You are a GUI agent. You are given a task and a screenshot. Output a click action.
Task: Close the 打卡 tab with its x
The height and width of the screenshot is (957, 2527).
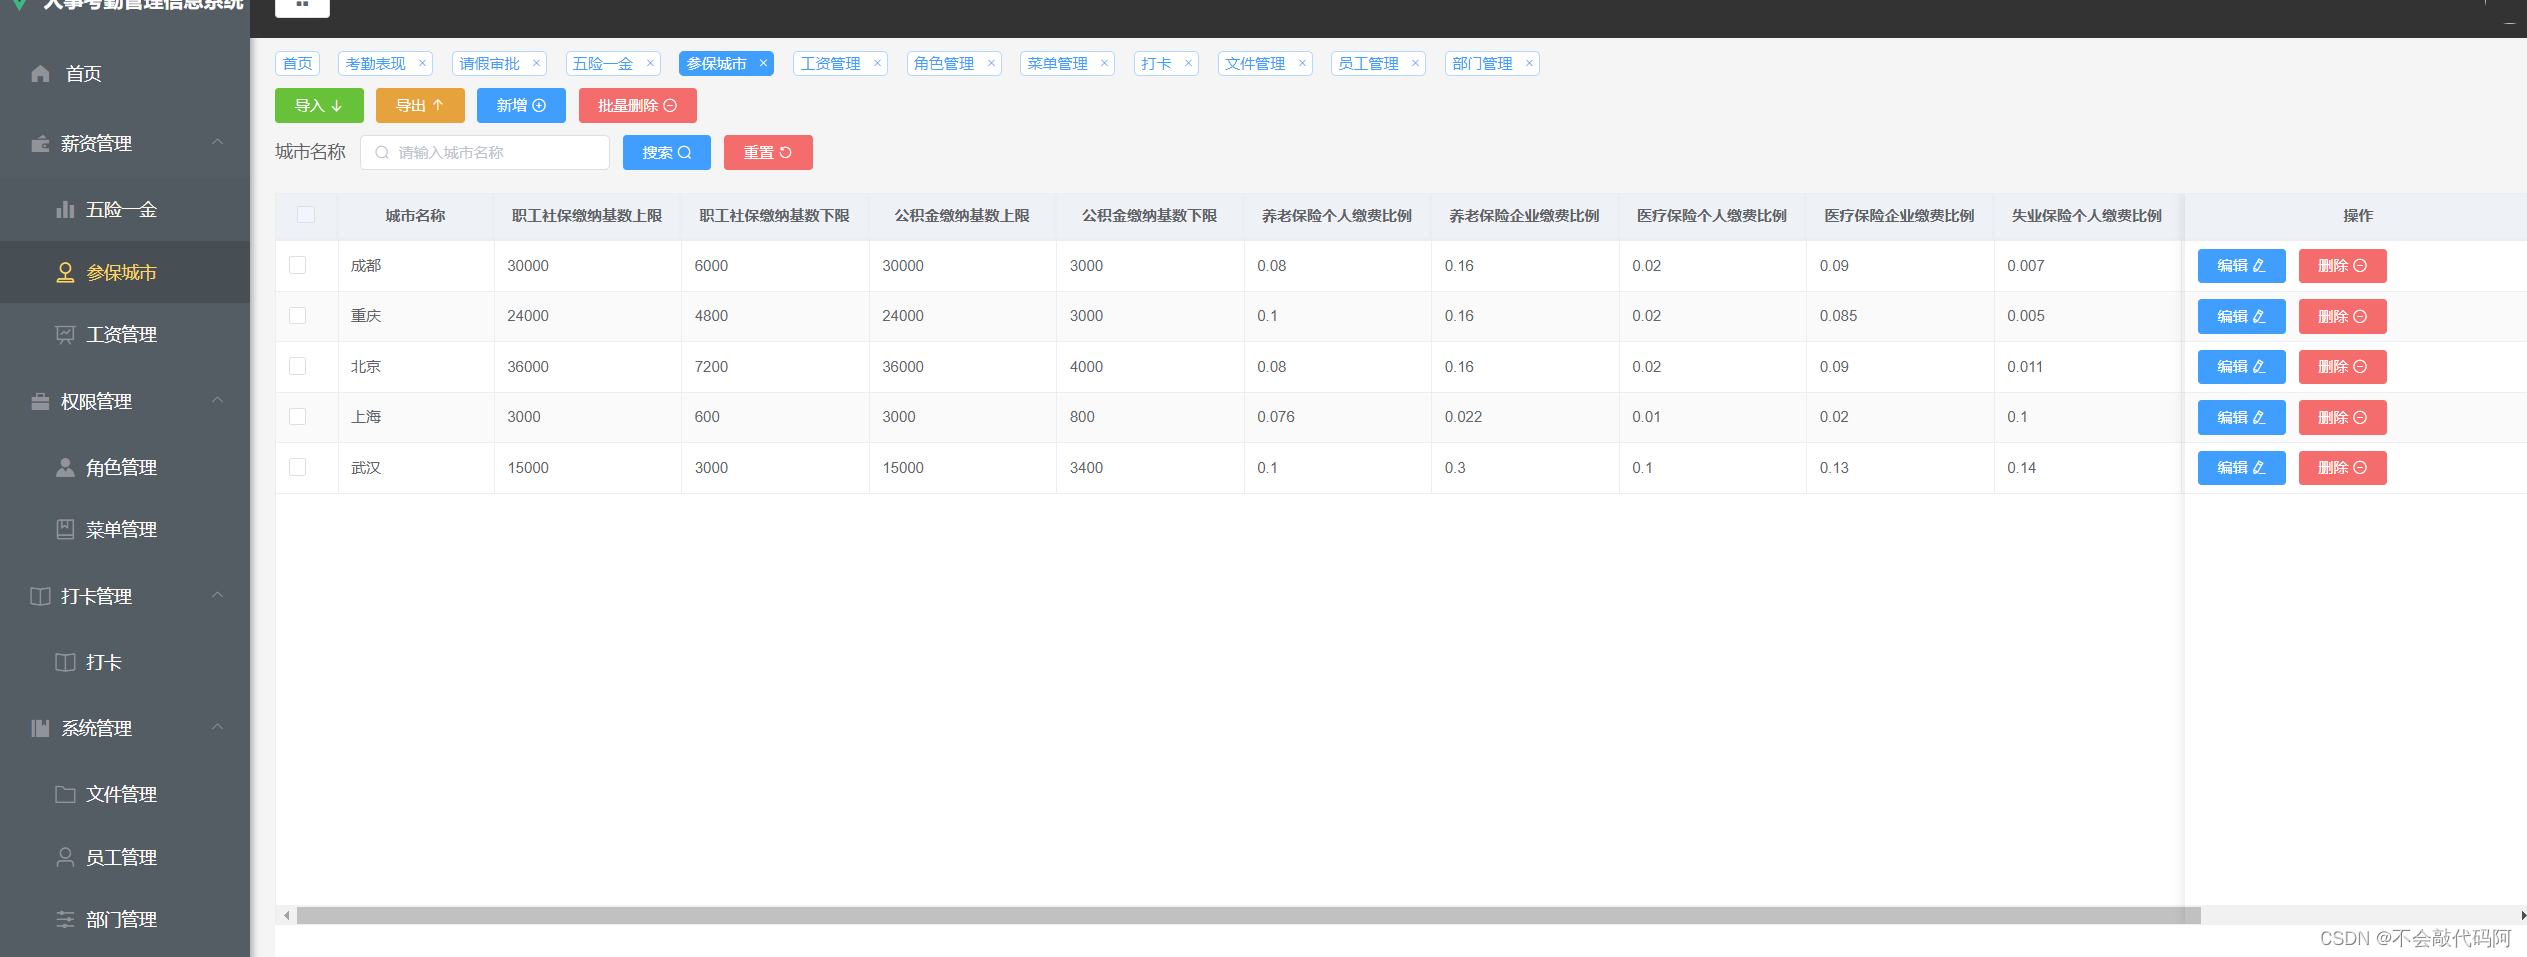click(x=1188, y=64)
